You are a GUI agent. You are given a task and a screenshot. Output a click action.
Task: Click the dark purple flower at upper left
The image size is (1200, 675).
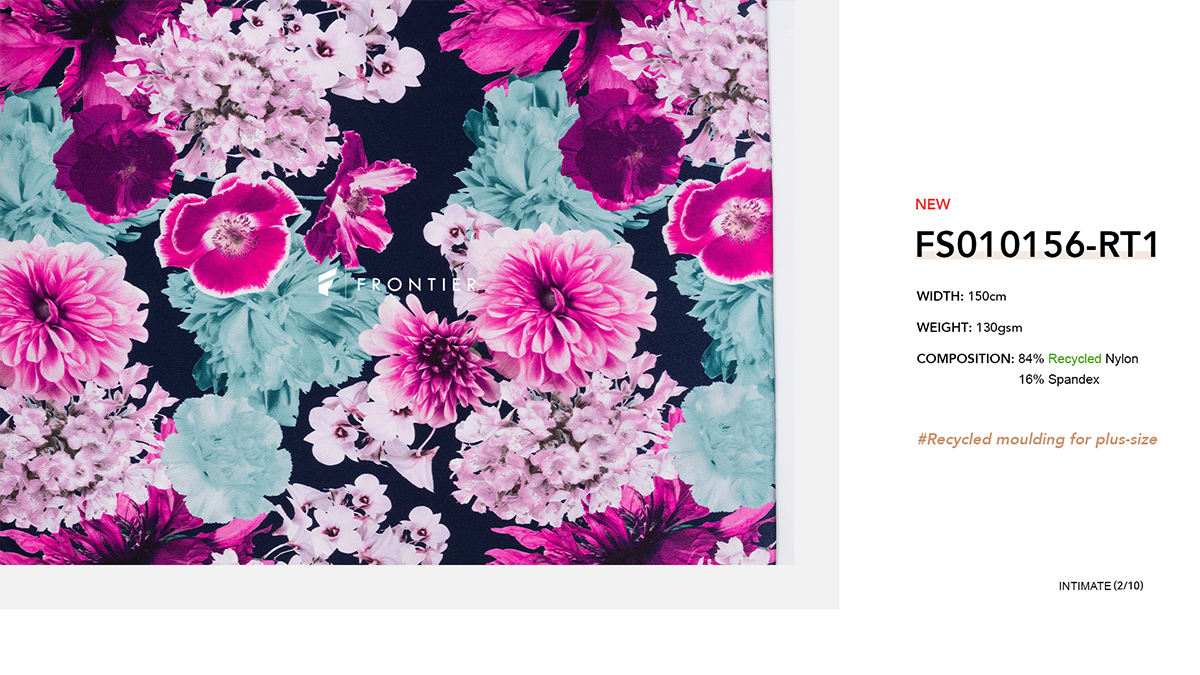113,160
